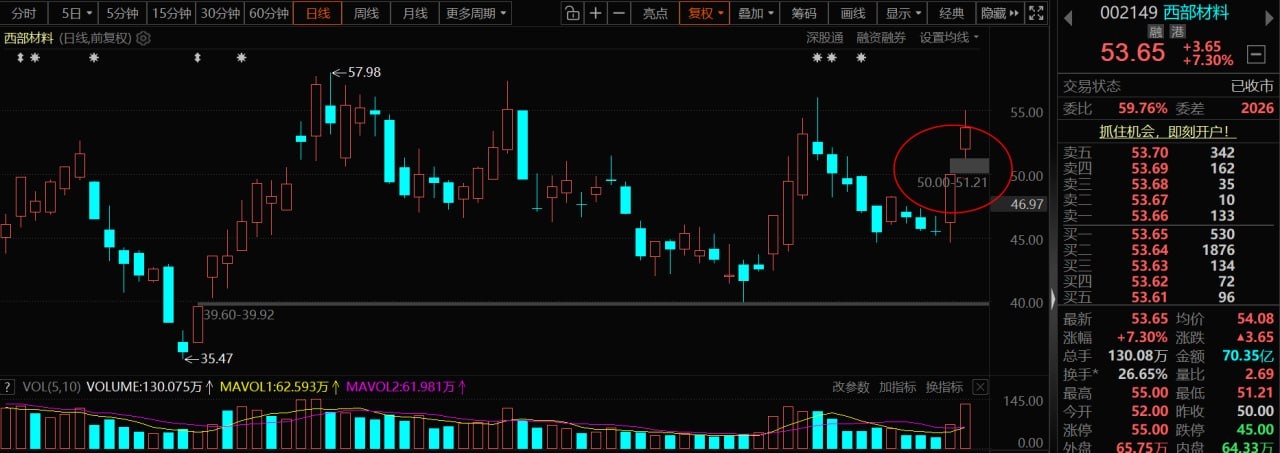Toggle the 画线 drawing tools
The image size is (1280, 453).
(853, 13)
